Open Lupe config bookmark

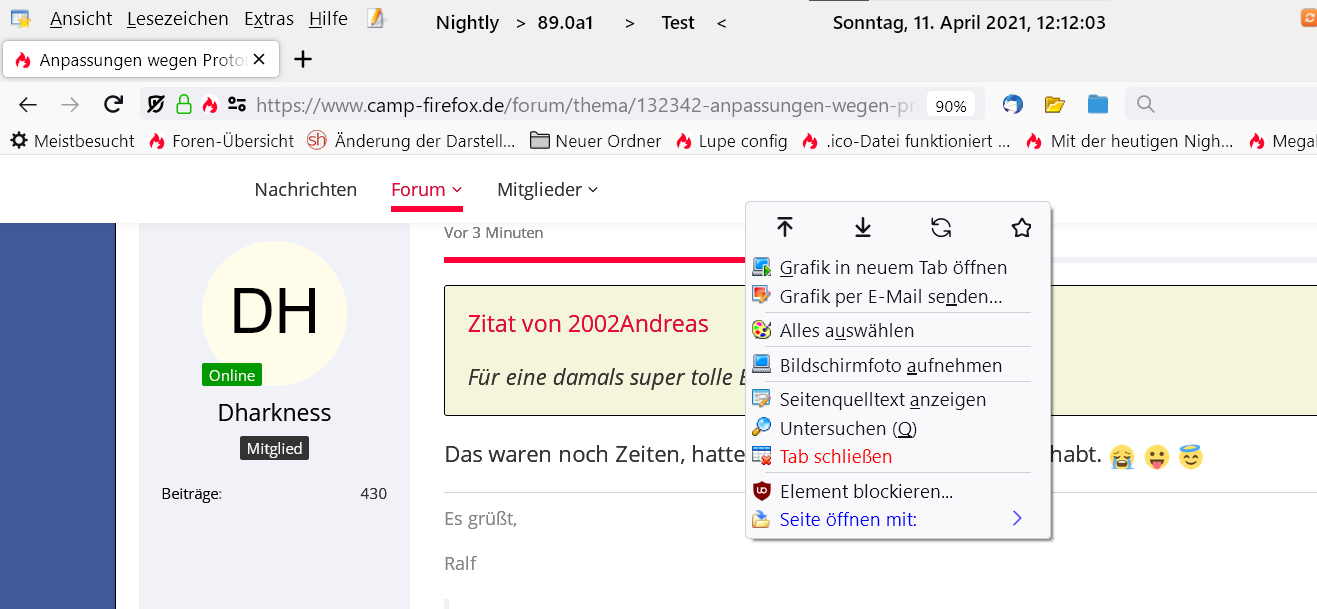pyautogui.click(x=732, y=141)
